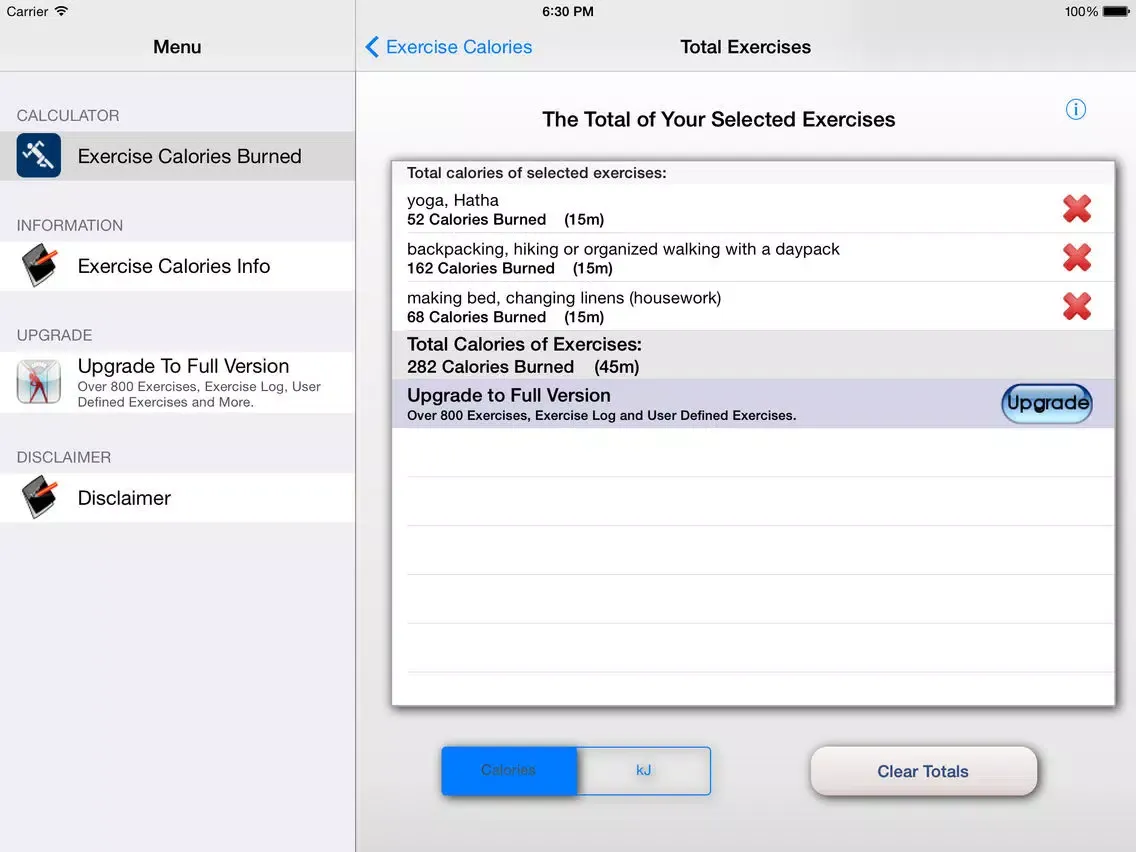Select Exercise Calories Burned under Calculator
Screen dimensions: 1136x852
point(190,156)
